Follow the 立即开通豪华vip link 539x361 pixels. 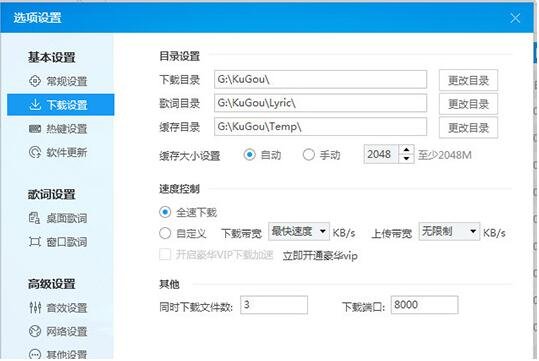[320, 256]
